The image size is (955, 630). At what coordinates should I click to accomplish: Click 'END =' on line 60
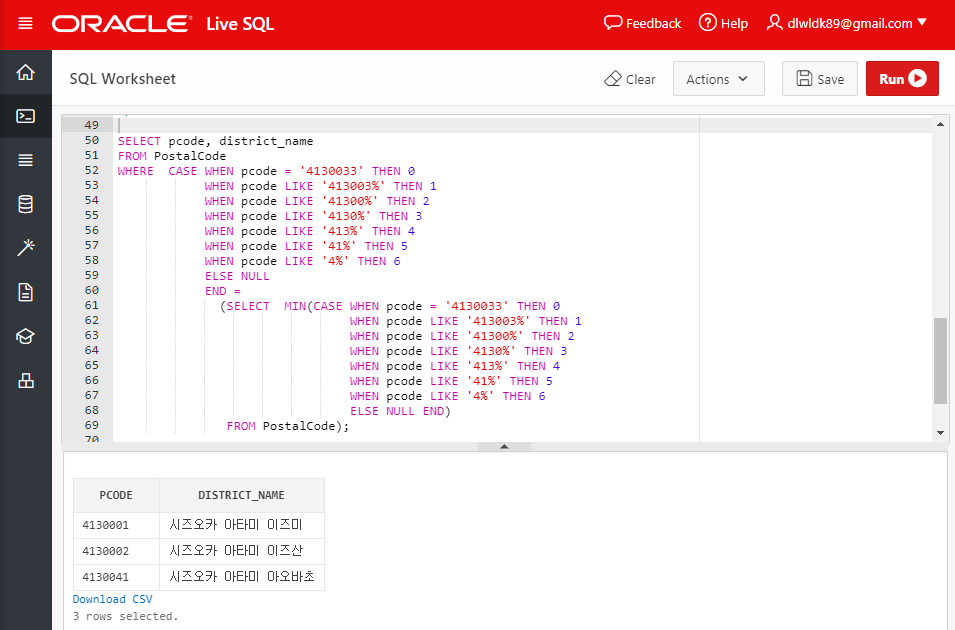[x=223, y=291]
